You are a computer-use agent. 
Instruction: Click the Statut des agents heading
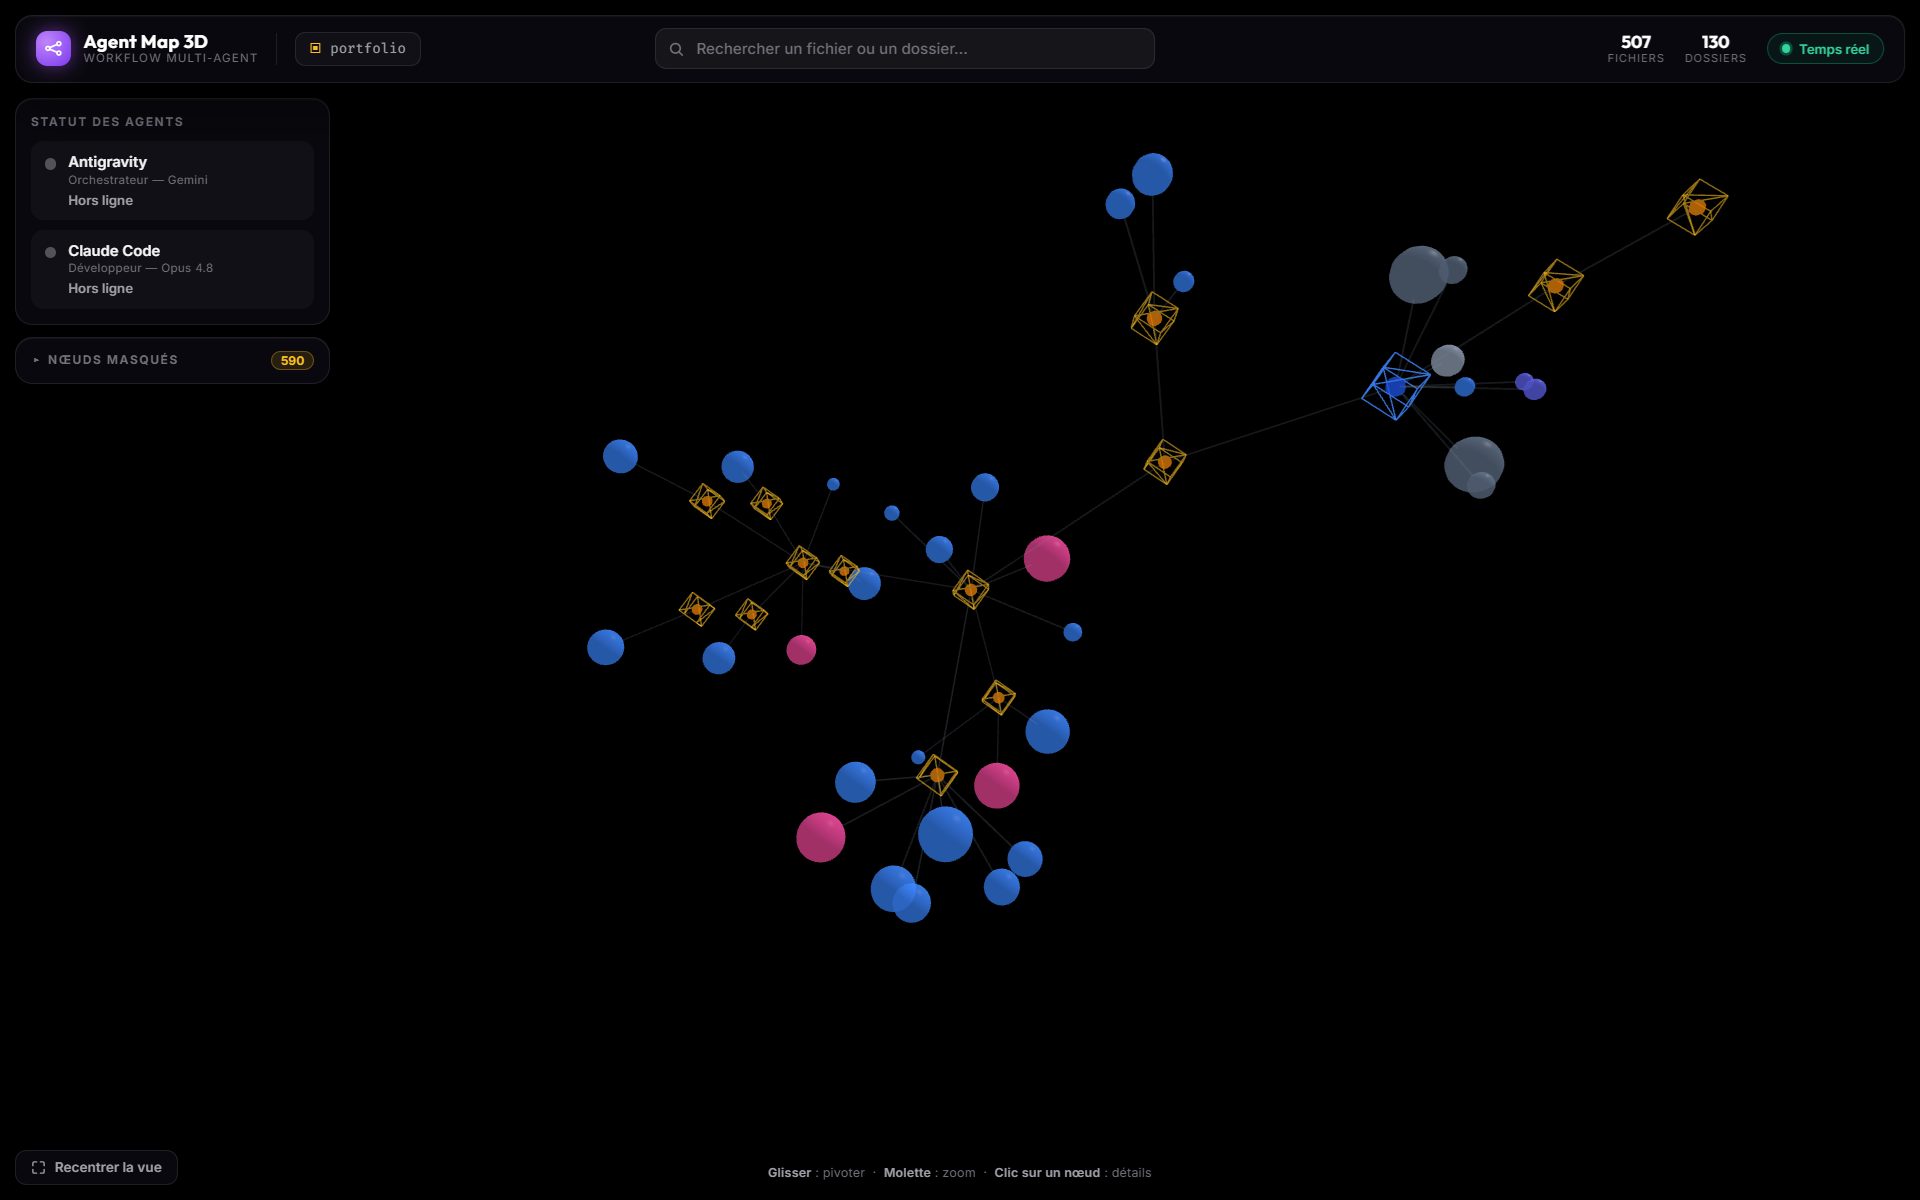[x=107, y=122]
